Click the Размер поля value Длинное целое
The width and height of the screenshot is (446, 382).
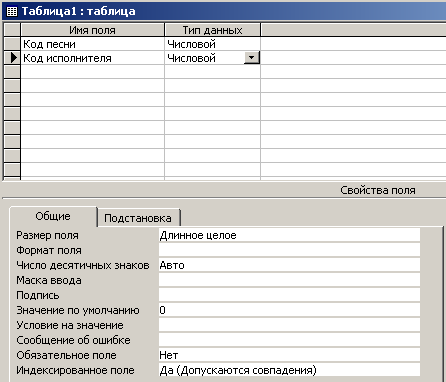pyautogui.click(x=289, y=235)
